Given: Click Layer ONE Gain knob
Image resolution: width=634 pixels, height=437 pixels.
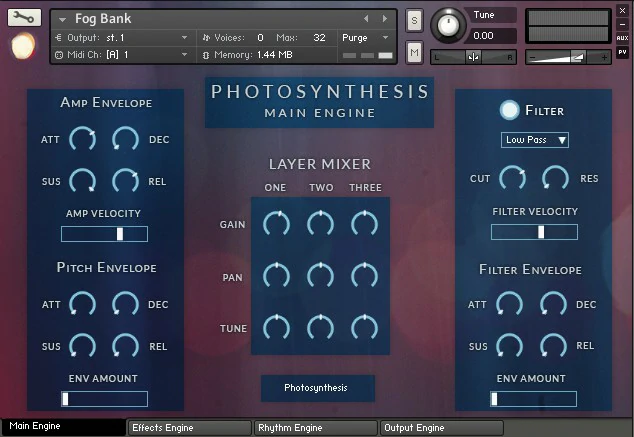Looking at the screenshot, I should click(277, 224).
